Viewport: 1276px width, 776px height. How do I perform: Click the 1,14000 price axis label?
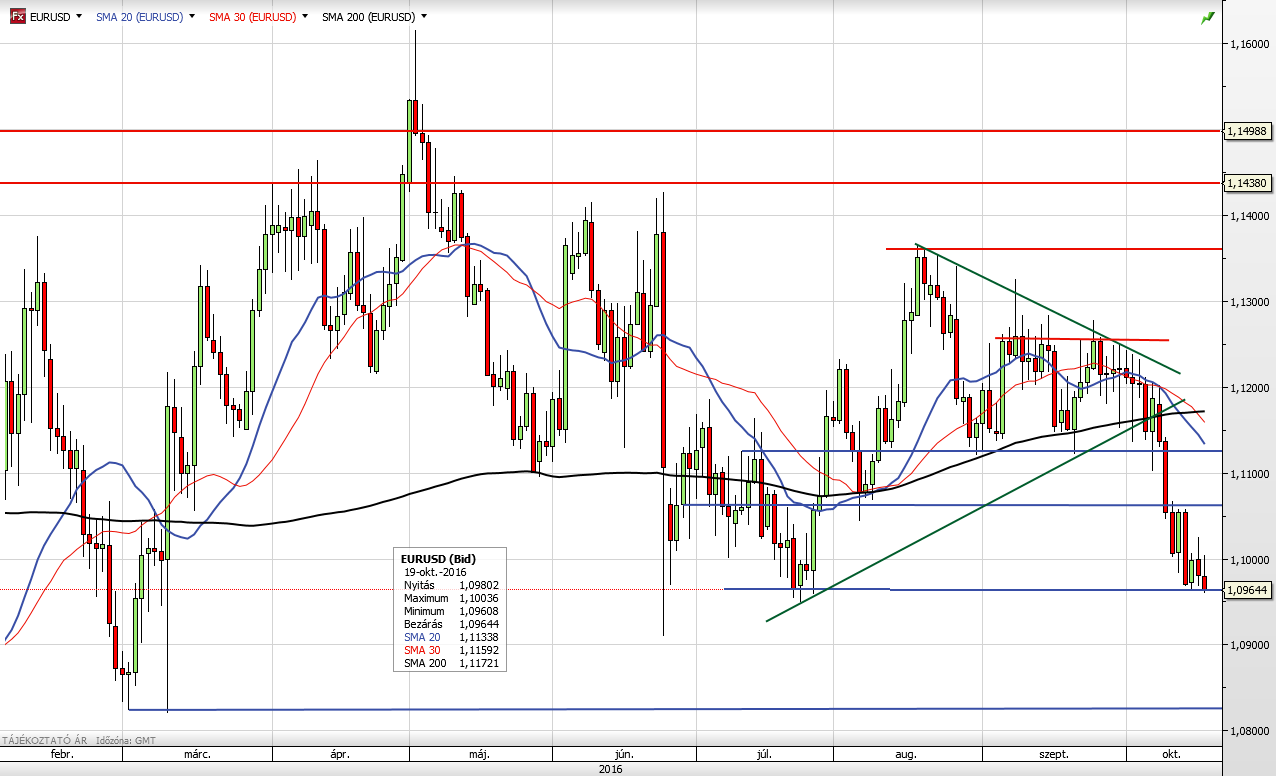click(x=1251, y=216)
